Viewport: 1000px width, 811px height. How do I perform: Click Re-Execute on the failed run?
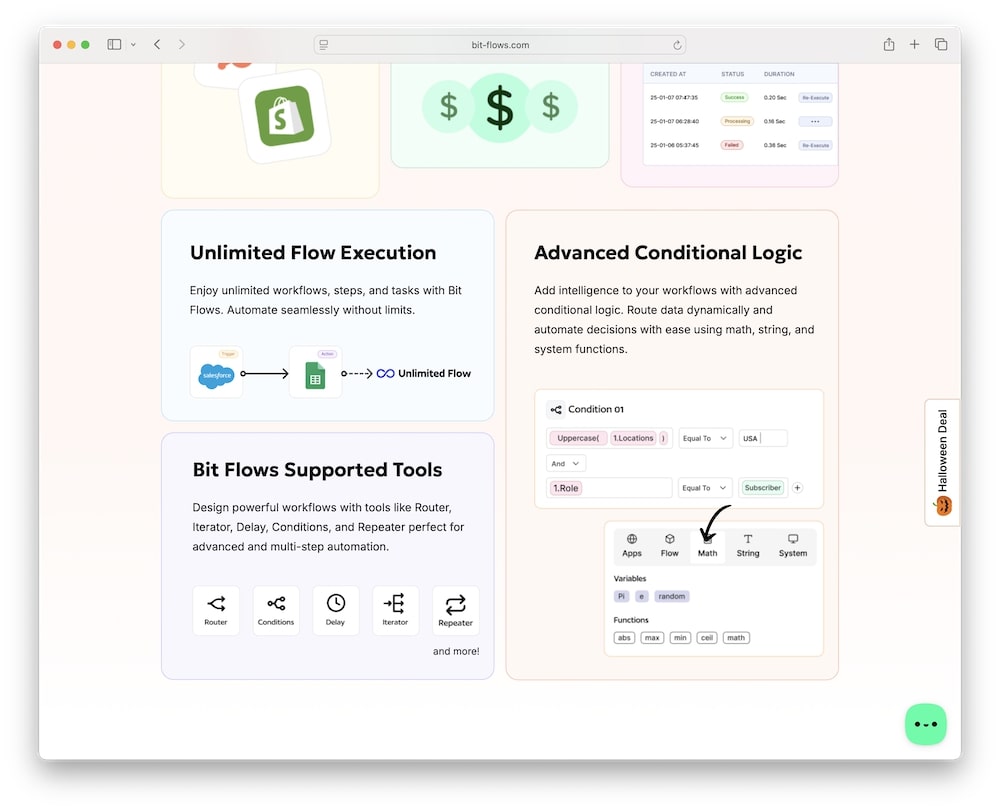pos(815,144)
